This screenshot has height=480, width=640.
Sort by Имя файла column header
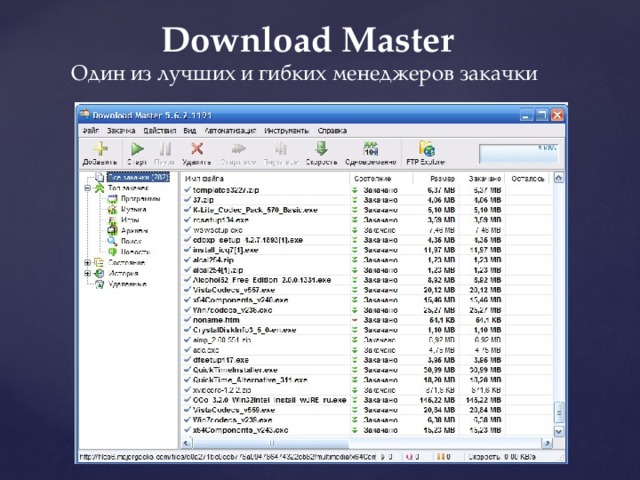click(x=265, y=179)
